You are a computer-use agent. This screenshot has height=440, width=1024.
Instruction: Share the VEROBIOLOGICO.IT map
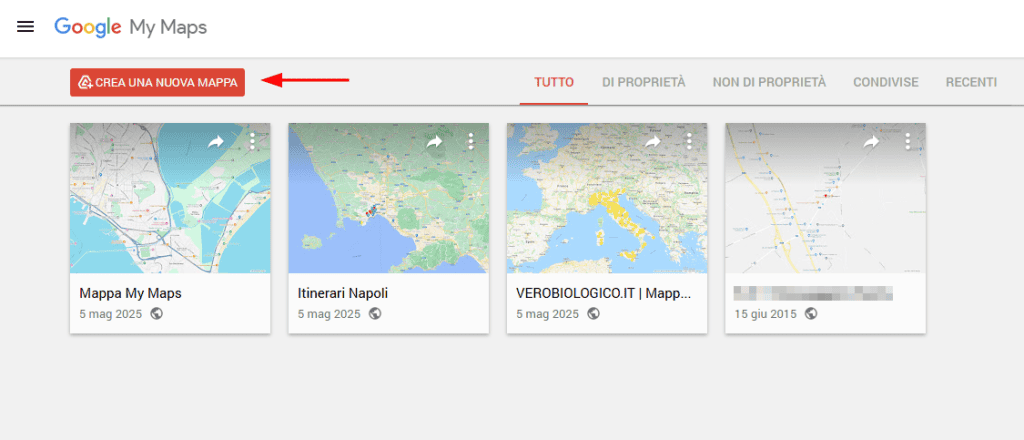(x=653, y=141)
